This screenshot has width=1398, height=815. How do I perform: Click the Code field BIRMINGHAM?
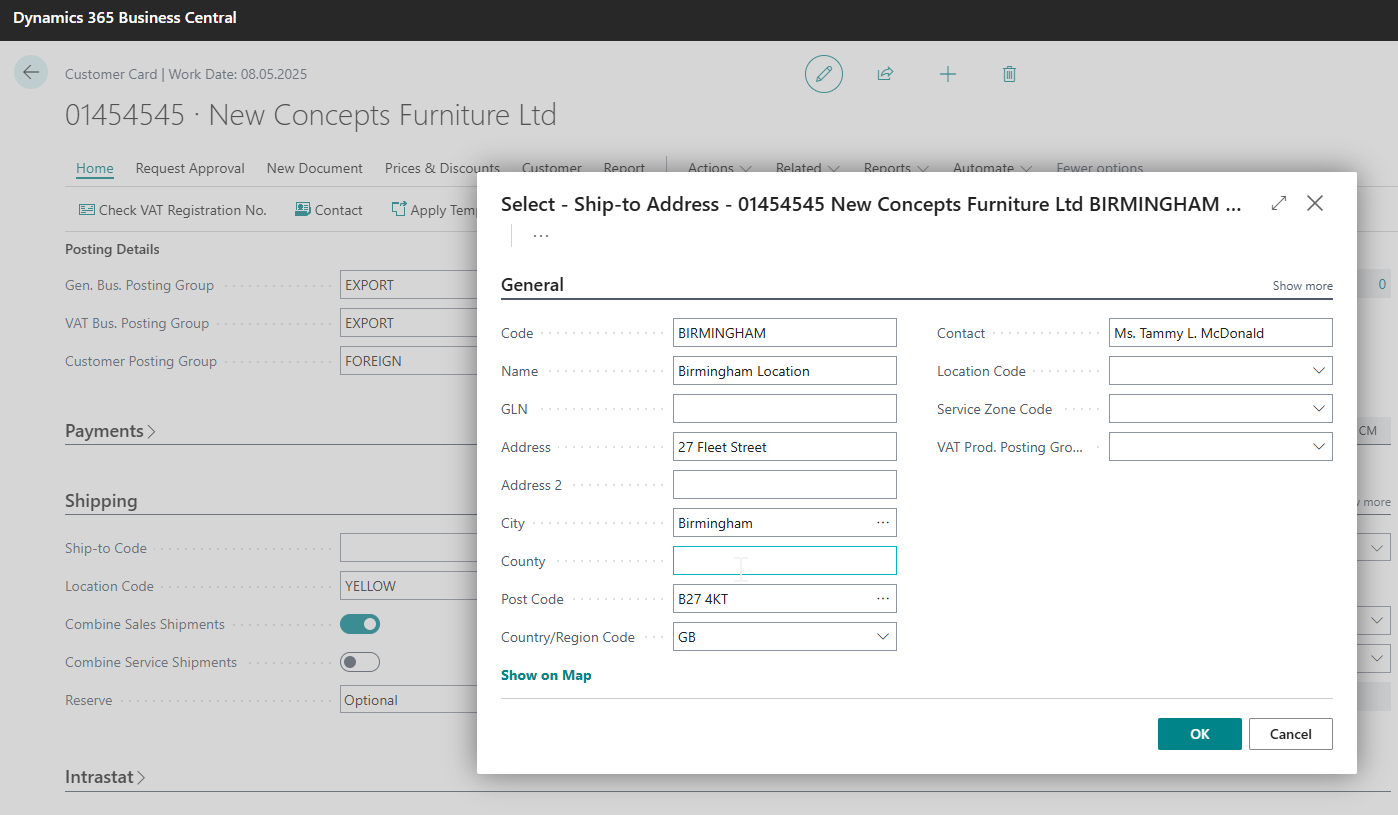(785, 333)
